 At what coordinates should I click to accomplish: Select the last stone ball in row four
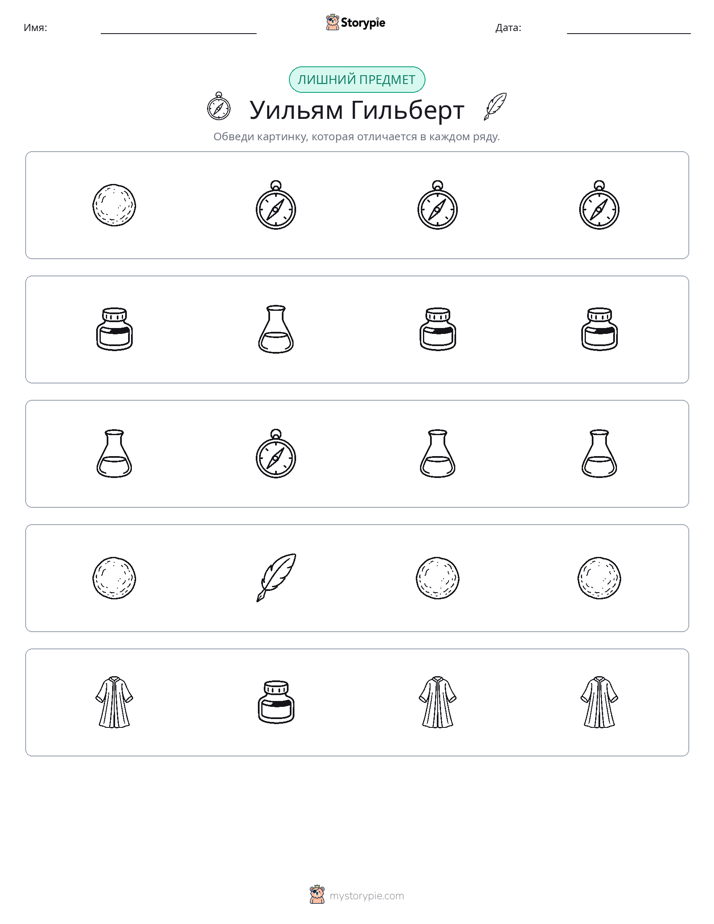click(599, 578)
